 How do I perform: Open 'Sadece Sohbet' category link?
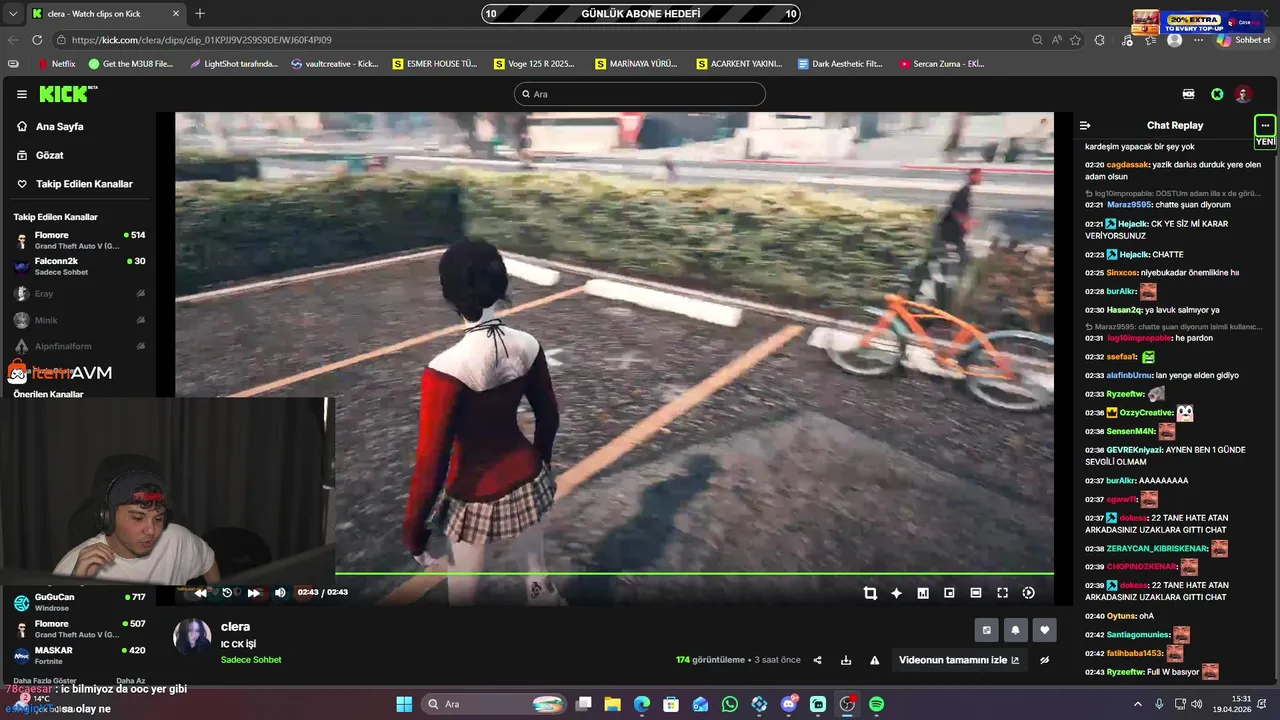point(251,660)
